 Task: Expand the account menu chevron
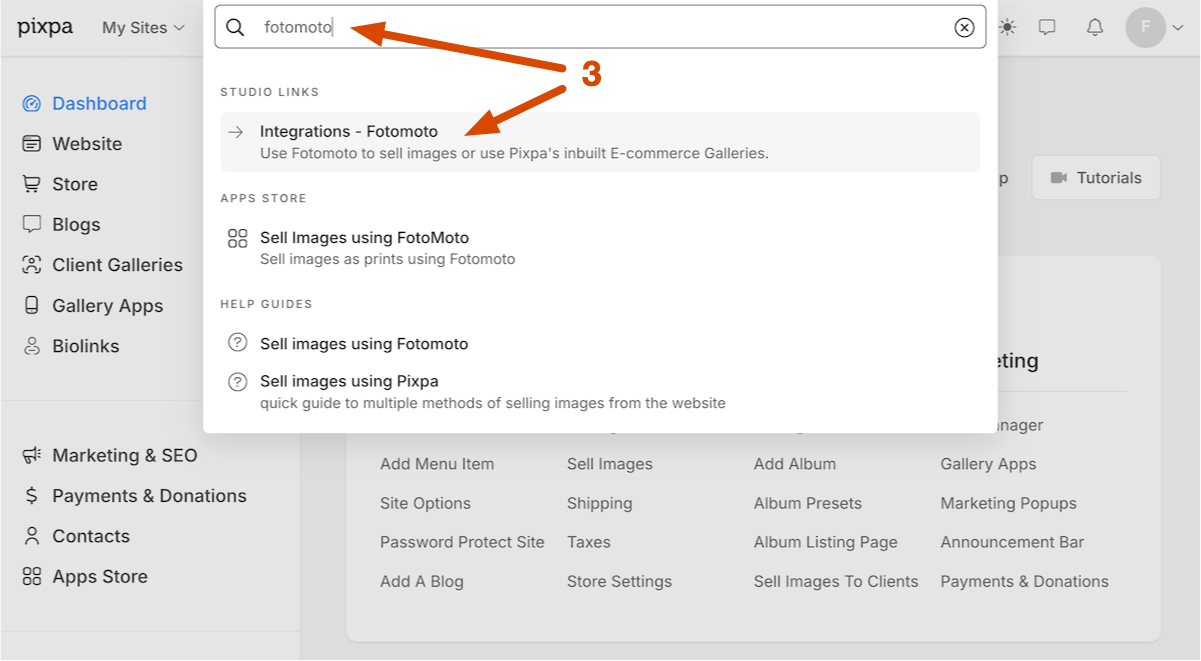(x=1176, y=28)
